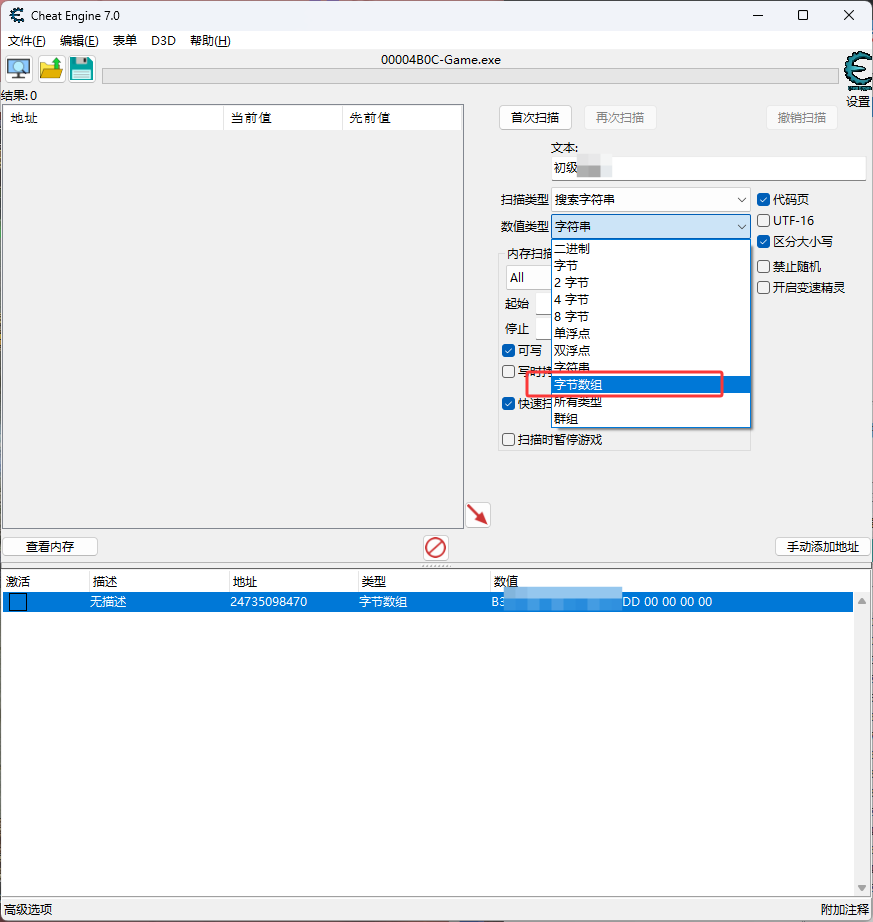Click the open folder toolbar icon
The image size is (873, 922).
coord(51,69)
